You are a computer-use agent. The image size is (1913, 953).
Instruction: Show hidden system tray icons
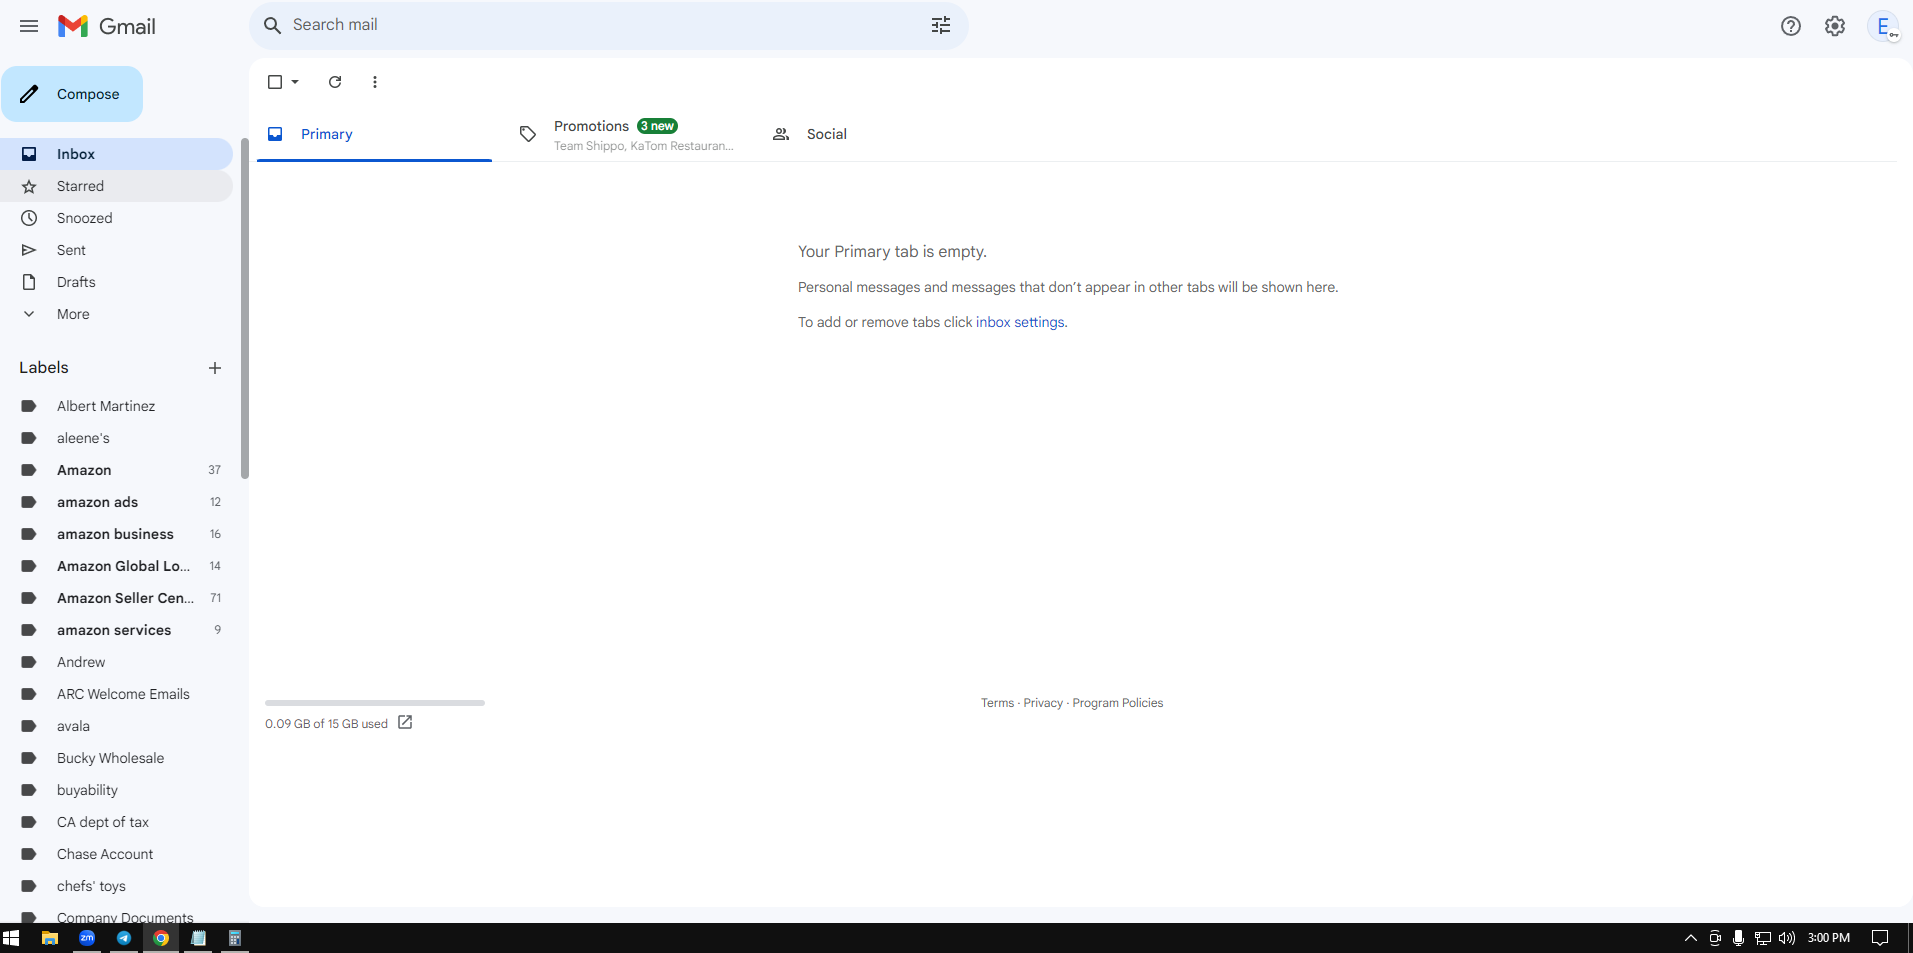(x=1691, y=938)
